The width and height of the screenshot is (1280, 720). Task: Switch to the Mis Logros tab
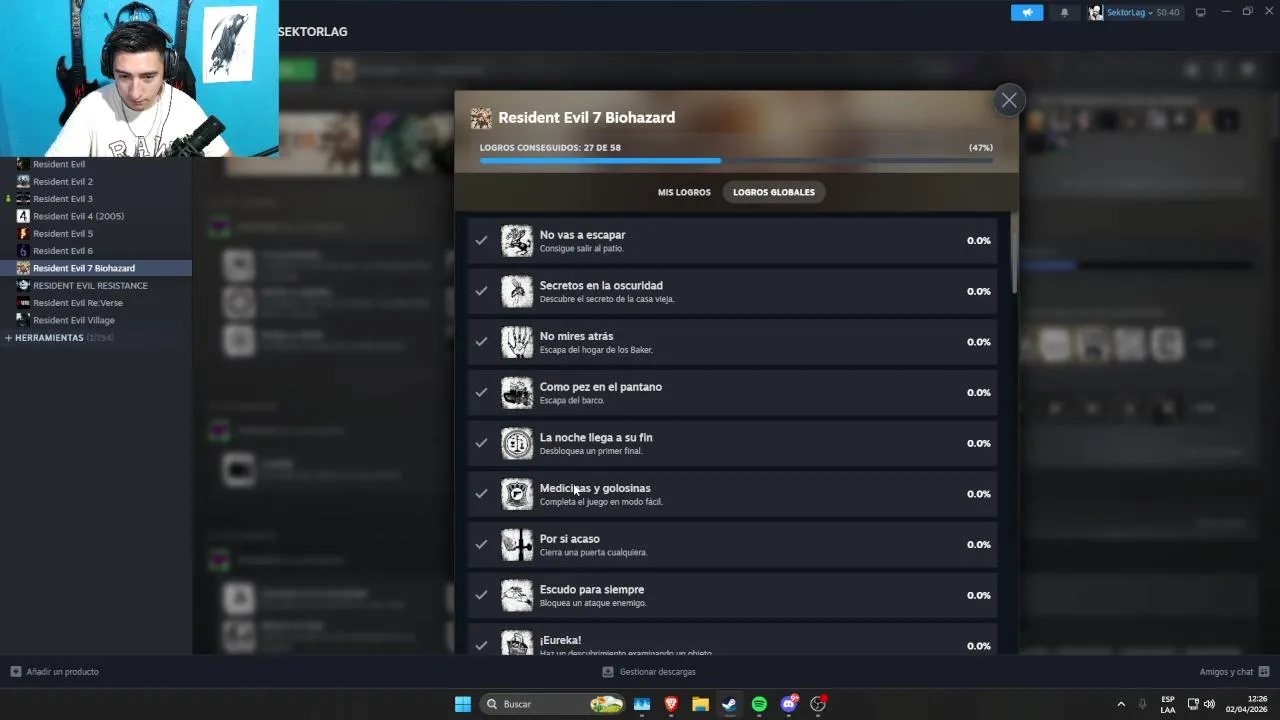[684, 192]
